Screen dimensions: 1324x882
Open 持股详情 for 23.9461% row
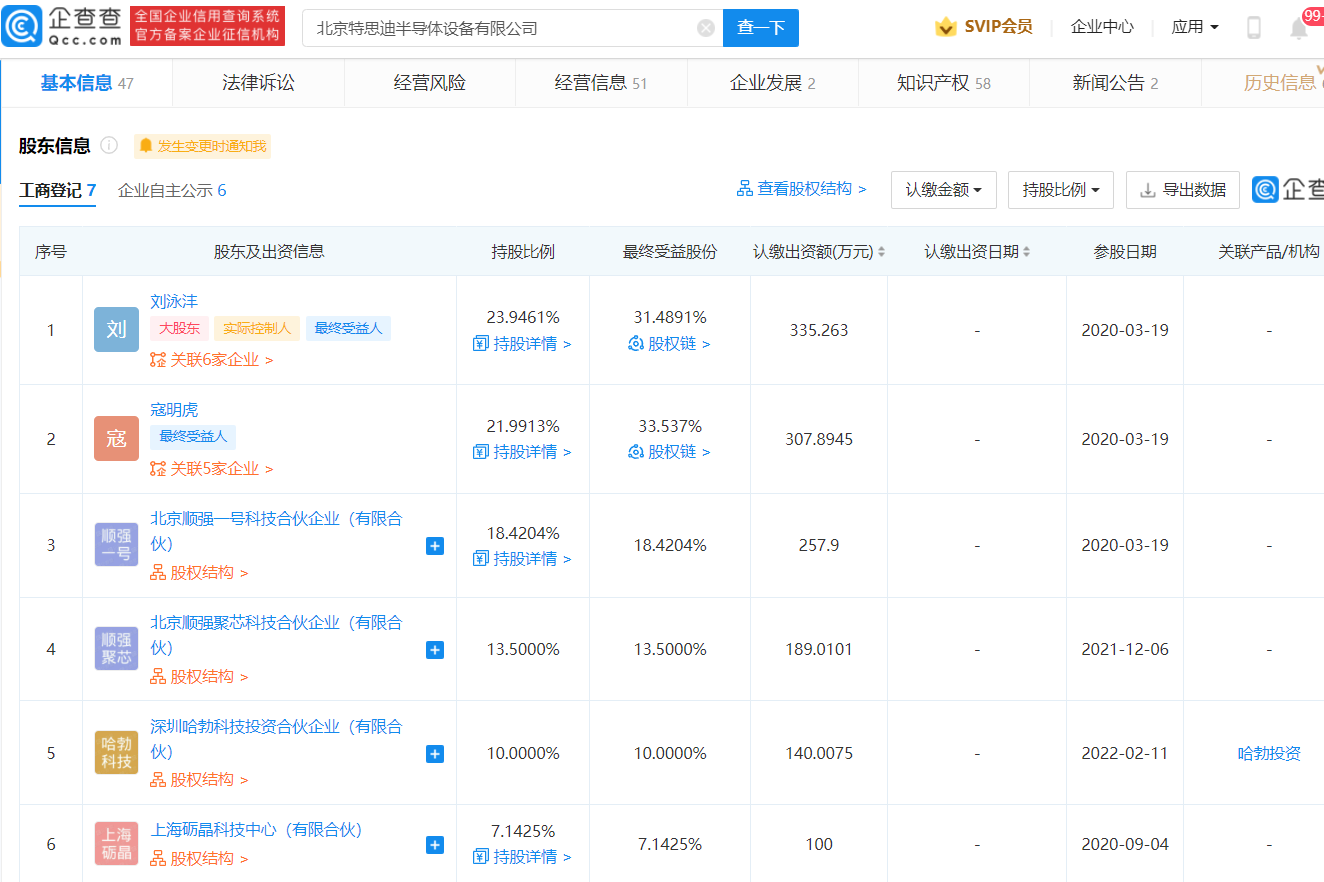pyautogui.click(x=522, y=344)
